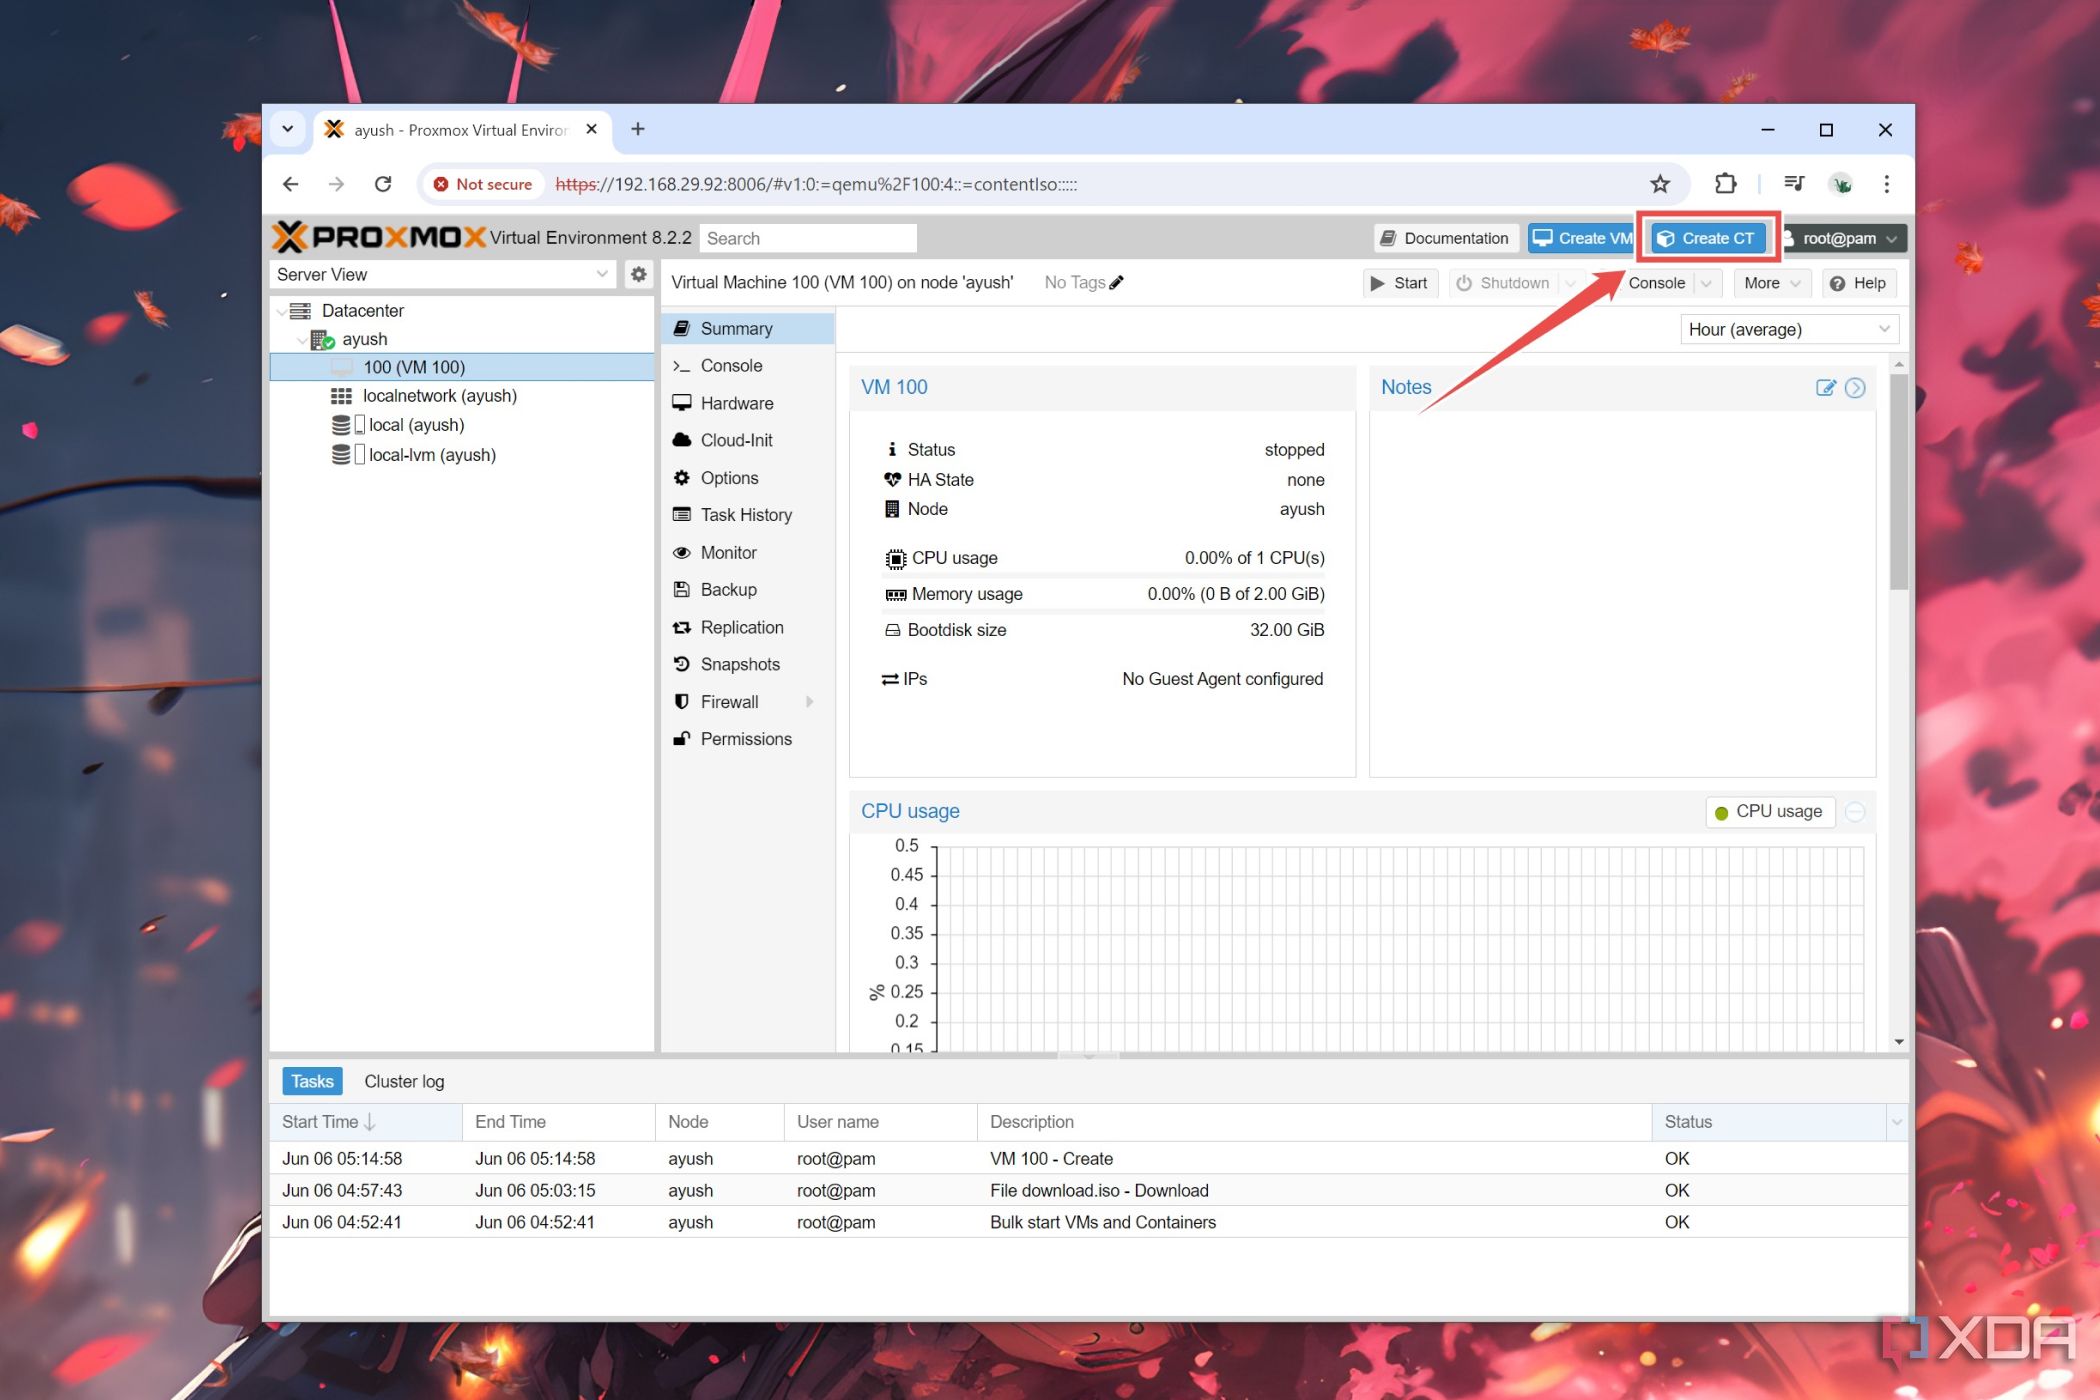Click the Backup panel icon
2100x1400 pixels.
(x=683, y=589)
